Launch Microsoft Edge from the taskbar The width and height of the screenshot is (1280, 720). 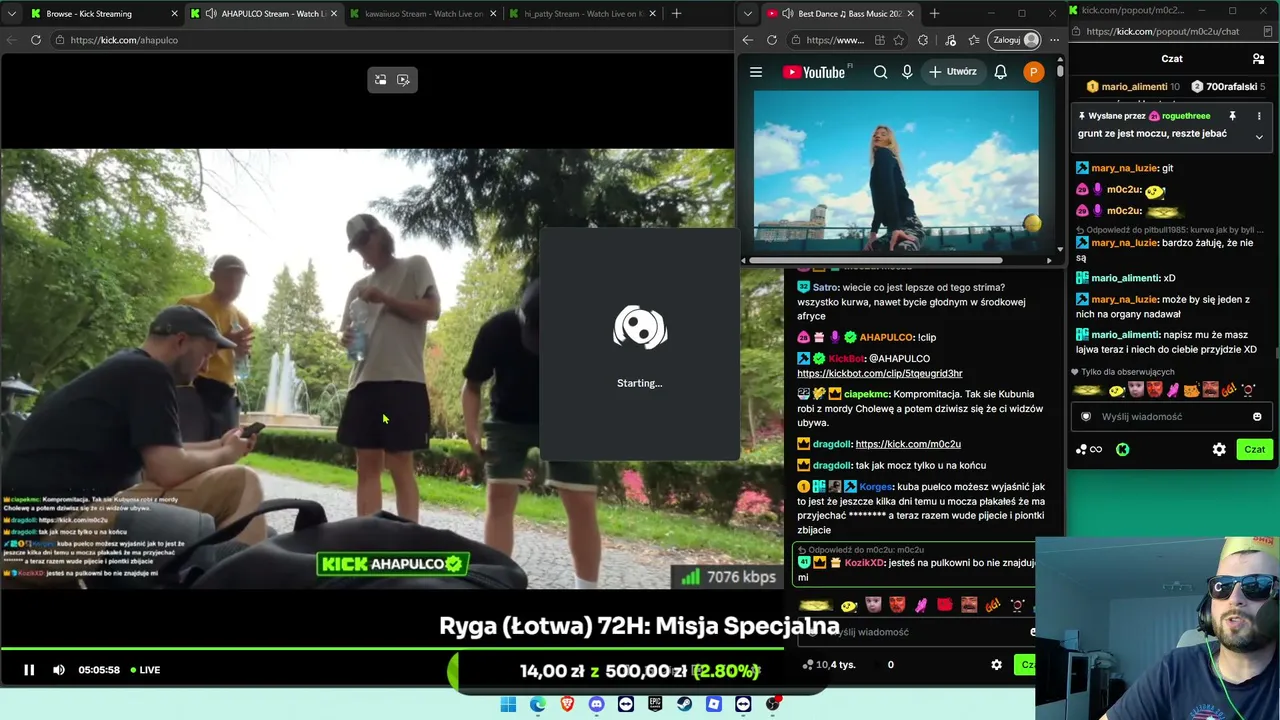(x=538, y=705)
